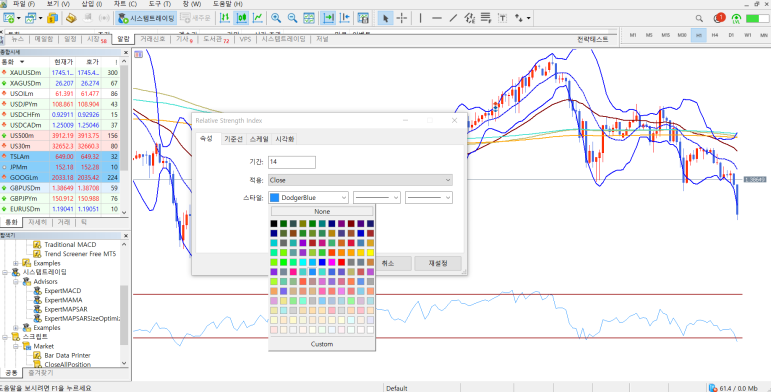Click the 기간 period input field
773x392 pixels.
[292, 162]
